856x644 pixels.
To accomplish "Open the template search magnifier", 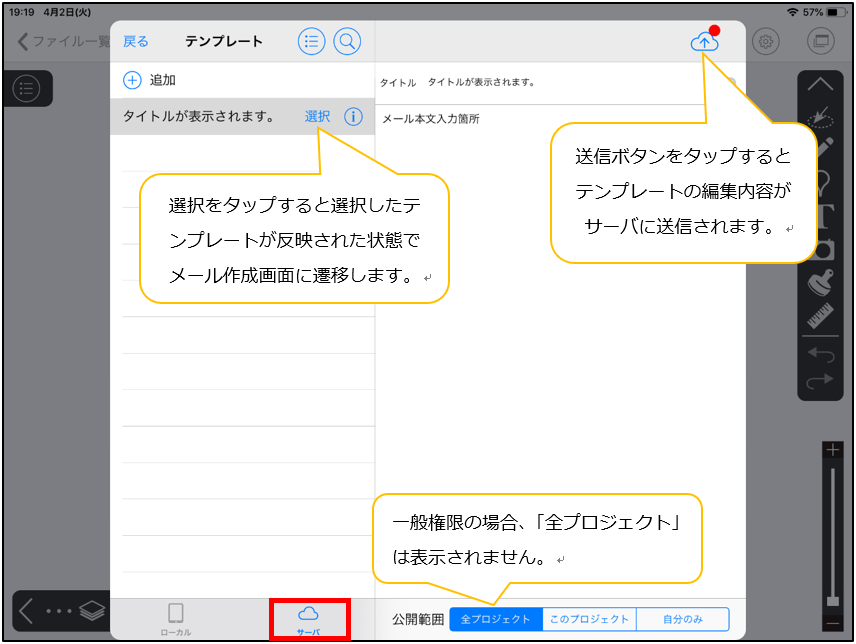I will coord(347,42).
